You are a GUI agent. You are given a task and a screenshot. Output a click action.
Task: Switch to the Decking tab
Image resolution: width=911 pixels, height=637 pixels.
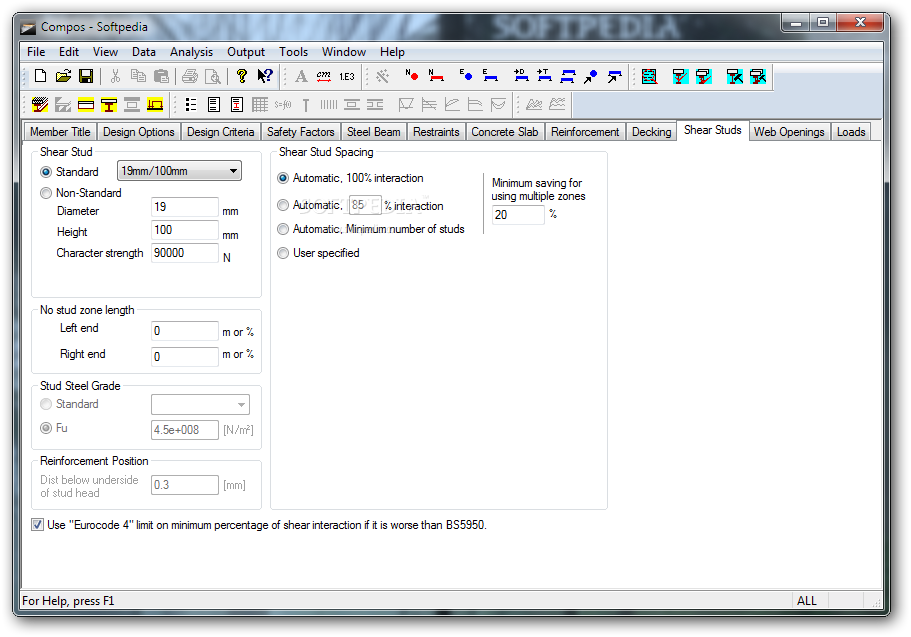[x=651, y=132]
